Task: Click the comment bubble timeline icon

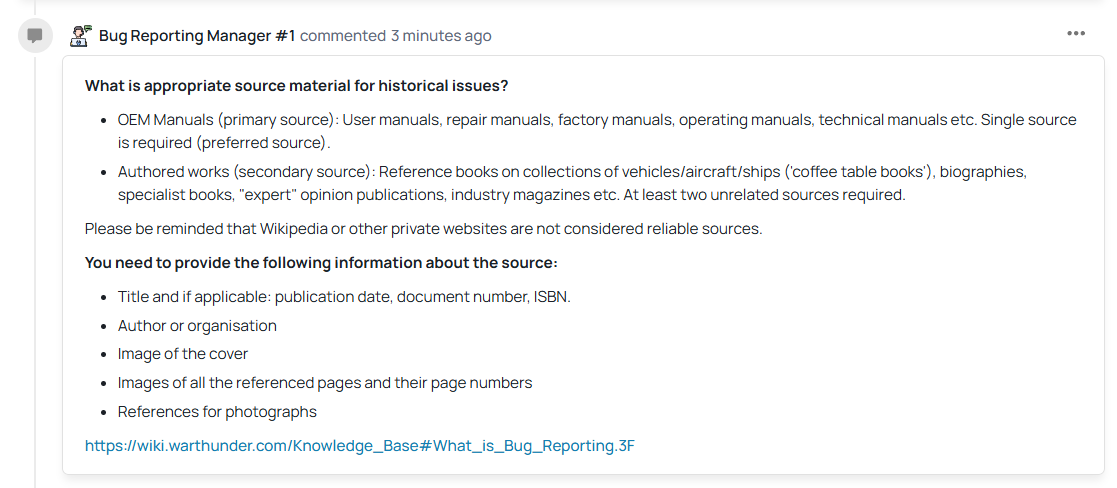Action: [35, 36]
